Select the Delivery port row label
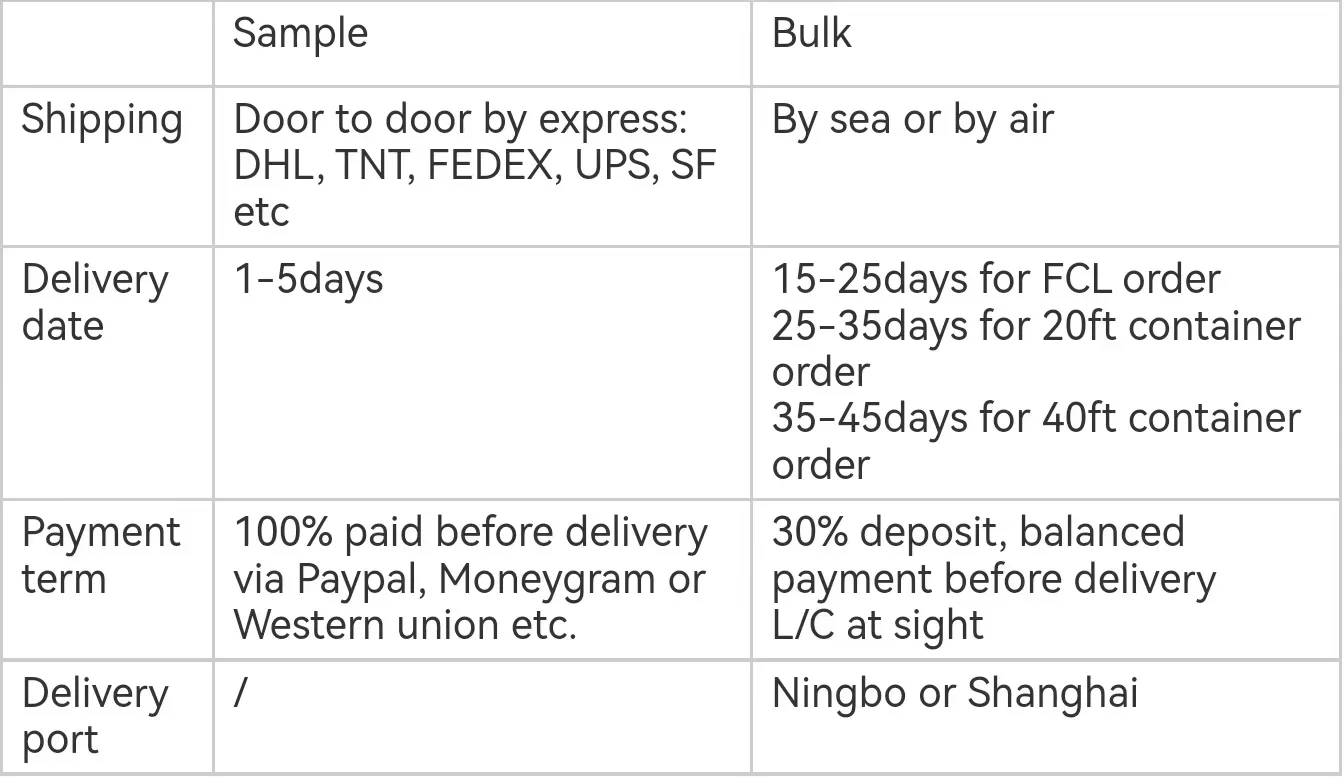1344x777 pixels. pos(95,717)
